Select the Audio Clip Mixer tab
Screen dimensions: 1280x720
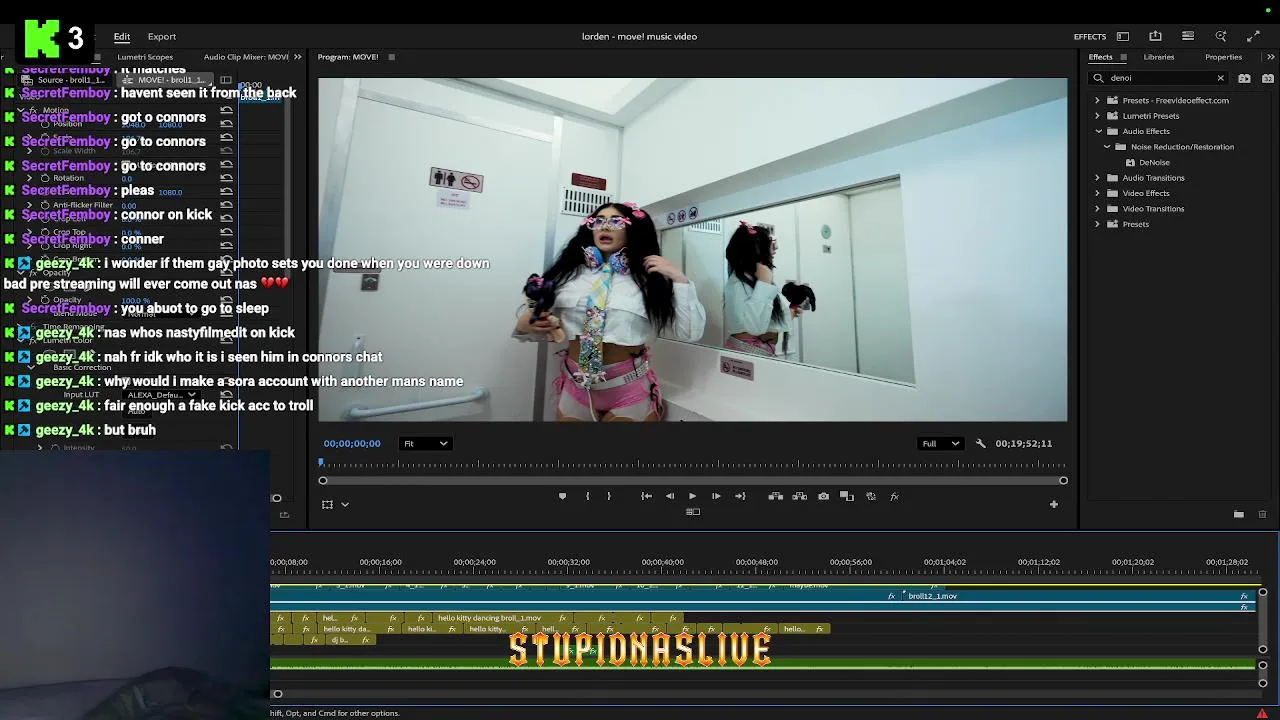click(x=246, y=57)
